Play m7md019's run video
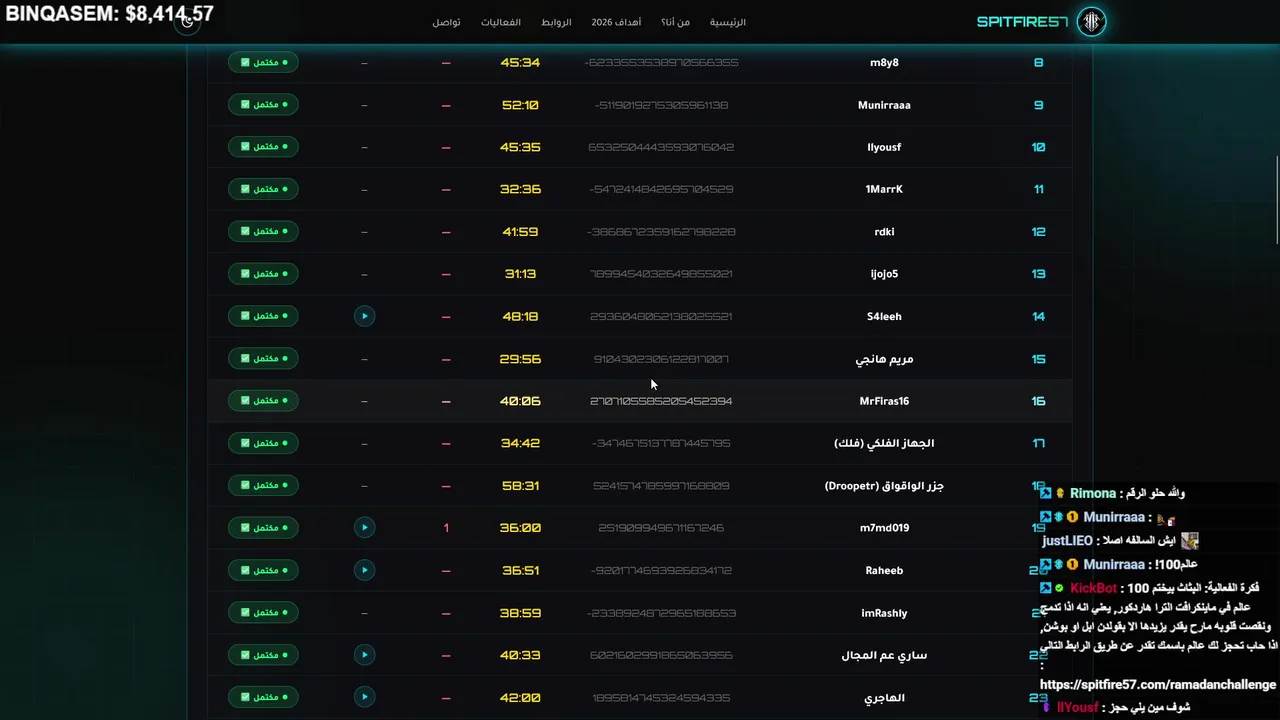The height and width of the screenshot is (720, 1280). pyautogui.click(x=364, y=527)
